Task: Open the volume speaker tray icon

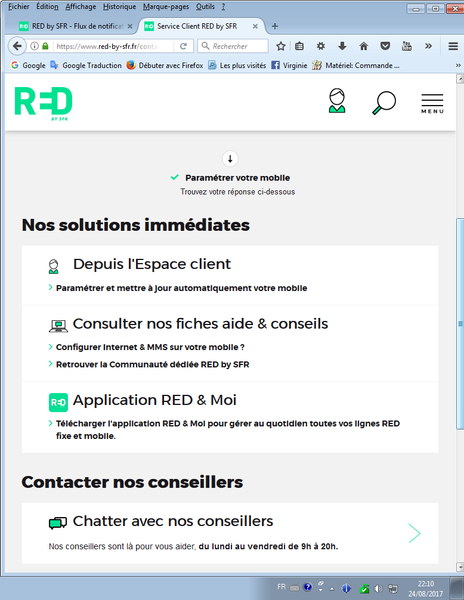Action: point(379,589)
